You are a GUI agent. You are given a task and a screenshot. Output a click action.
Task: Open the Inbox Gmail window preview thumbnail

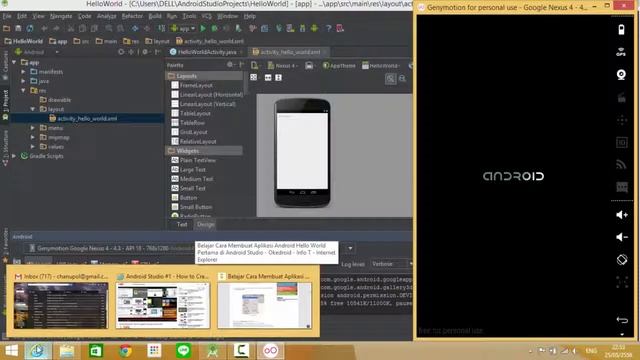point(61,306)
